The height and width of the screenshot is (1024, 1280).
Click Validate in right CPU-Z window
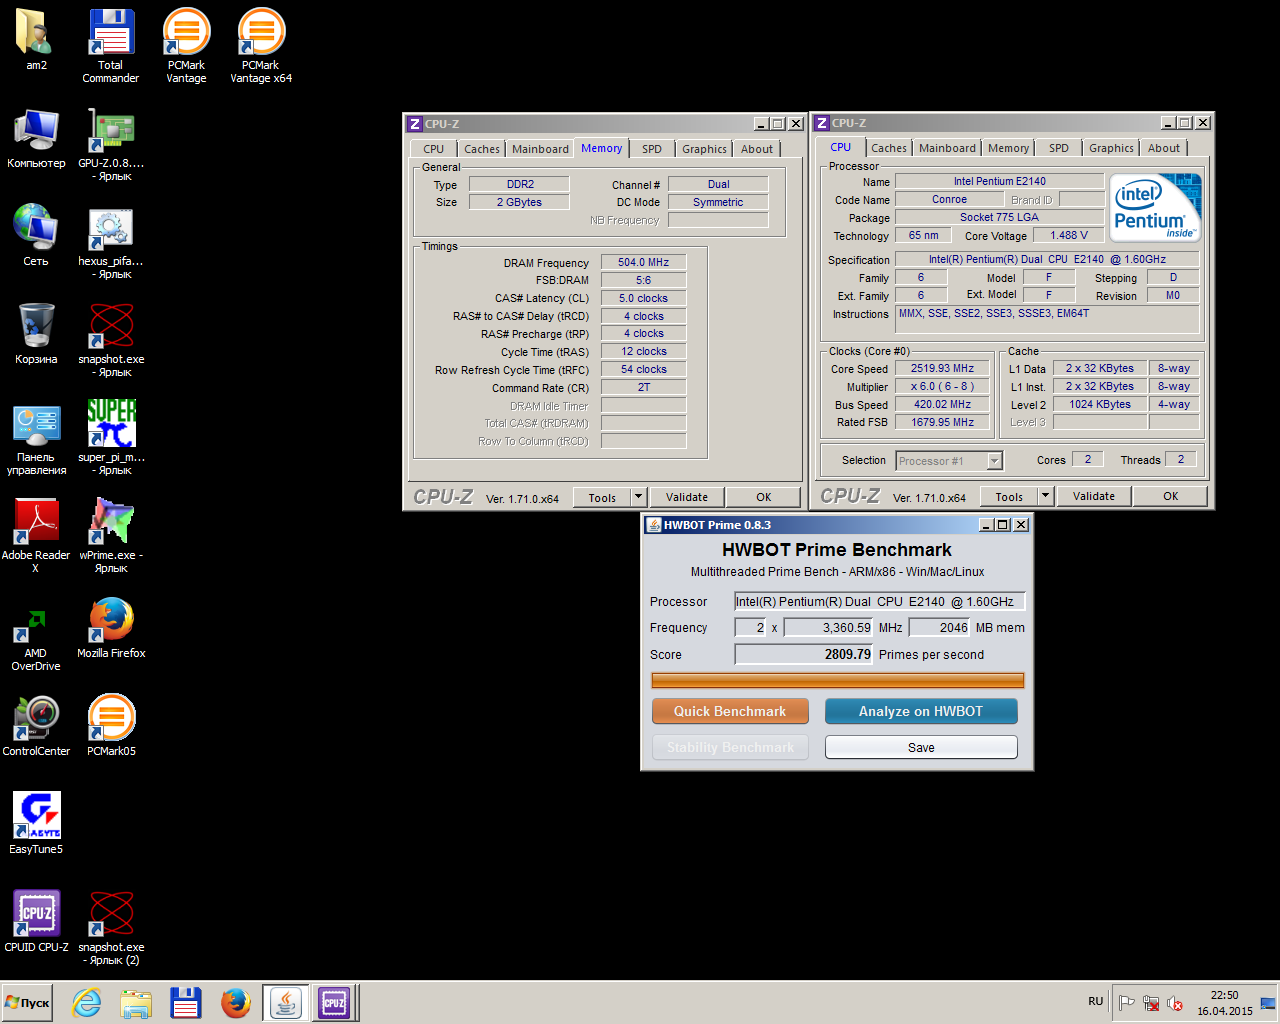pos(1094,496)
